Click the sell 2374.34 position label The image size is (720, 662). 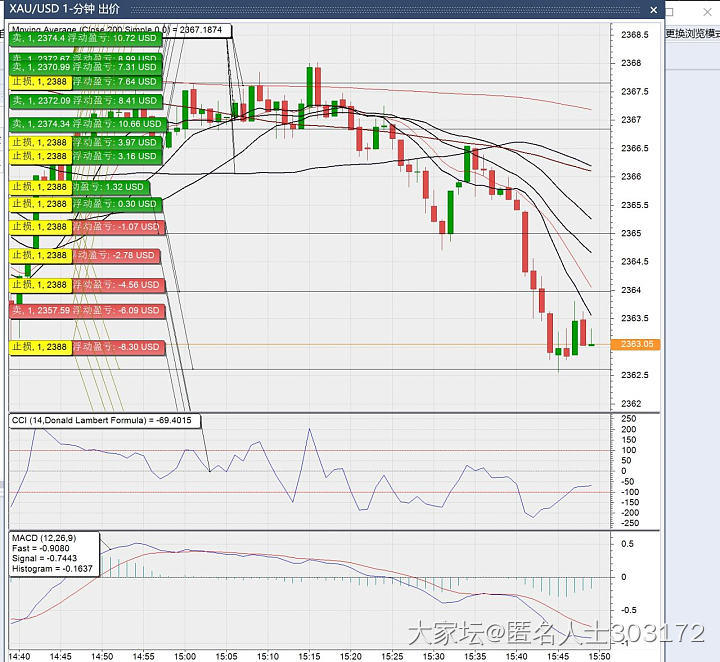coord(85,124)
